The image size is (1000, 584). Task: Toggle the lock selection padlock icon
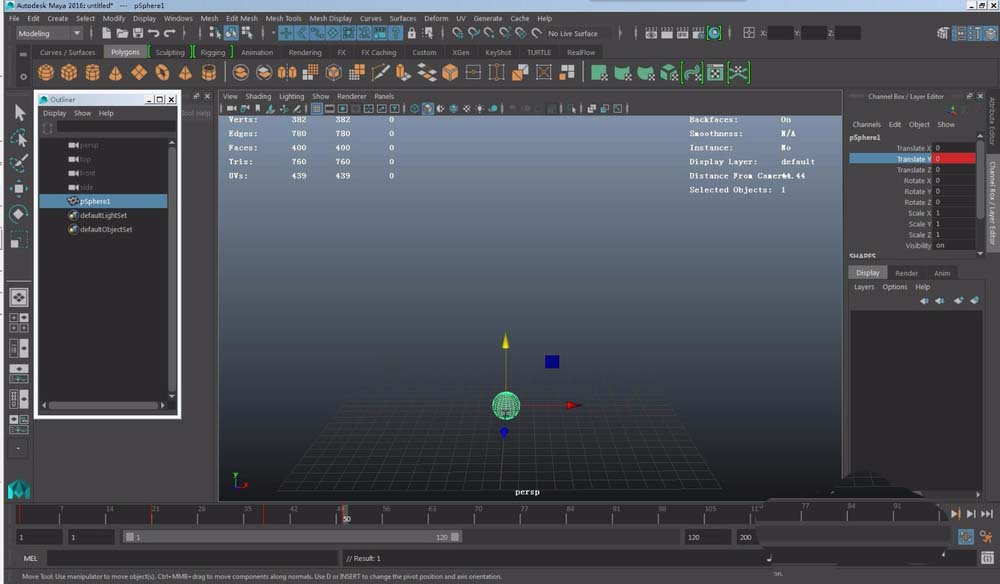pos(412,33)
